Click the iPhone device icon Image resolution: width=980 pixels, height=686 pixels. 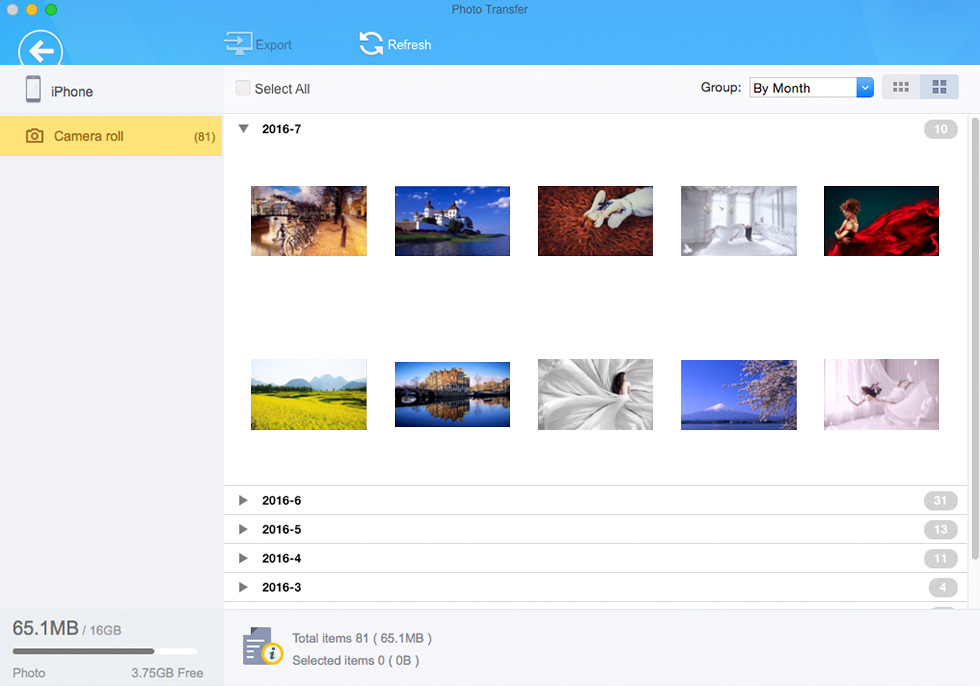(x=33, y=89)
